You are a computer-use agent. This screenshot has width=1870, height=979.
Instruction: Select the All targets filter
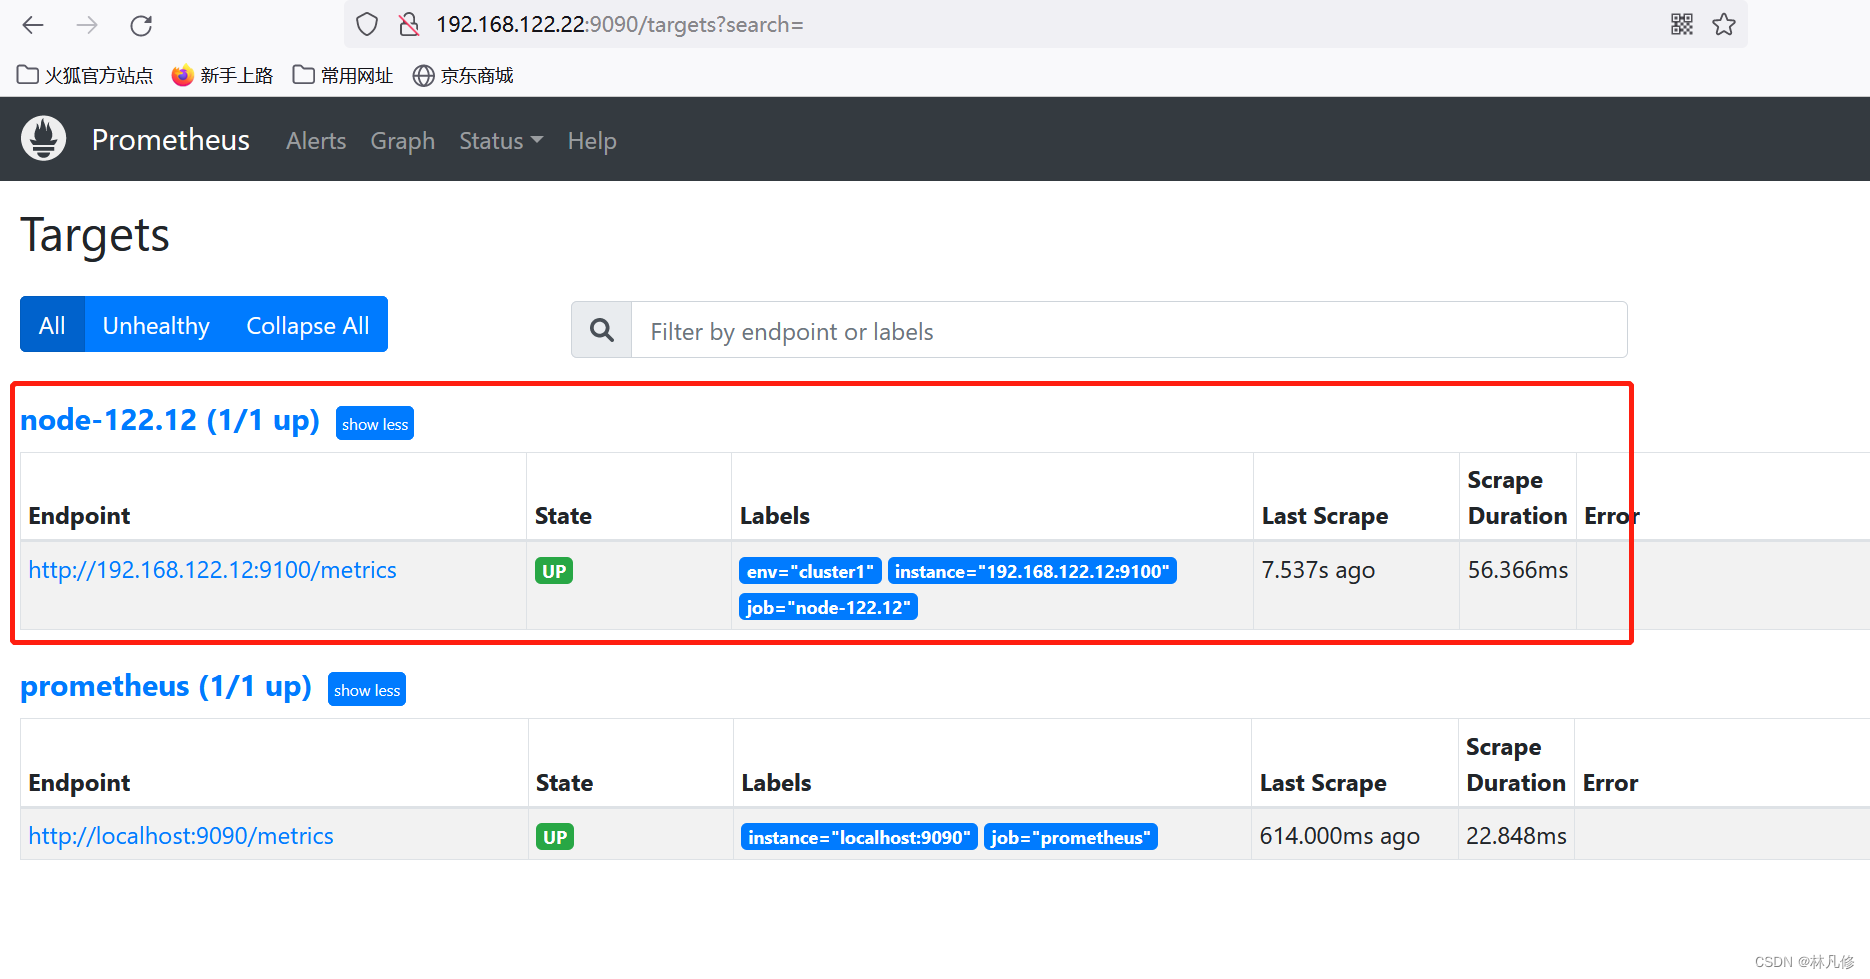tap(52, 325)
